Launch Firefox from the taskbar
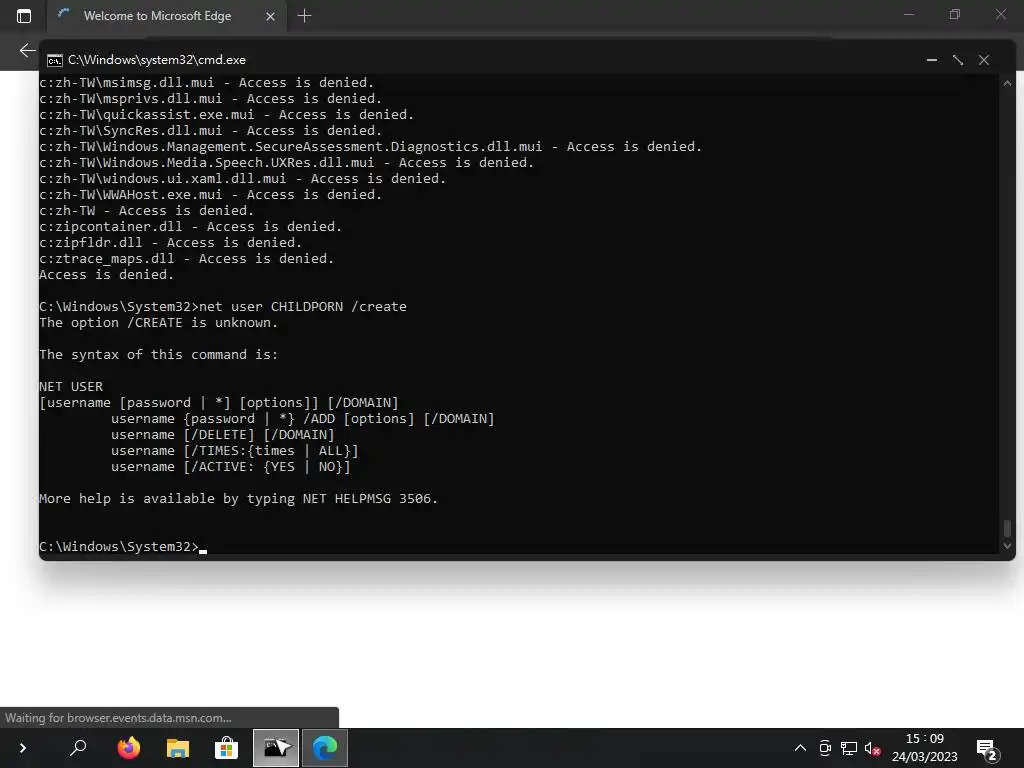Image resolution: width=1024 pixels, height=768 pixels. (129, 748)
